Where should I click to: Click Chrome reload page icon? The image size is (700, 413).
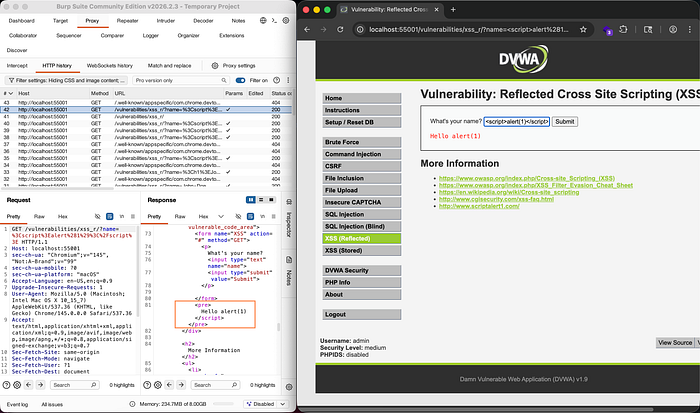[340, 29]
